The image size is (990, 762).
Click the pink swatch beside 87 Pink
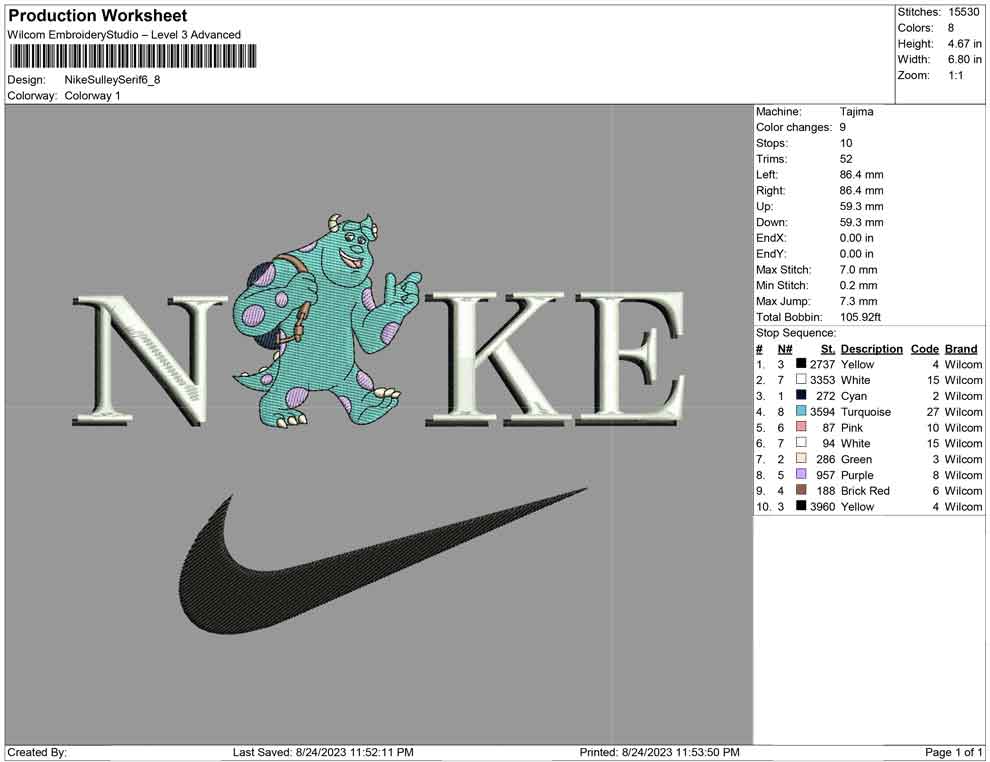pos(801,427)
